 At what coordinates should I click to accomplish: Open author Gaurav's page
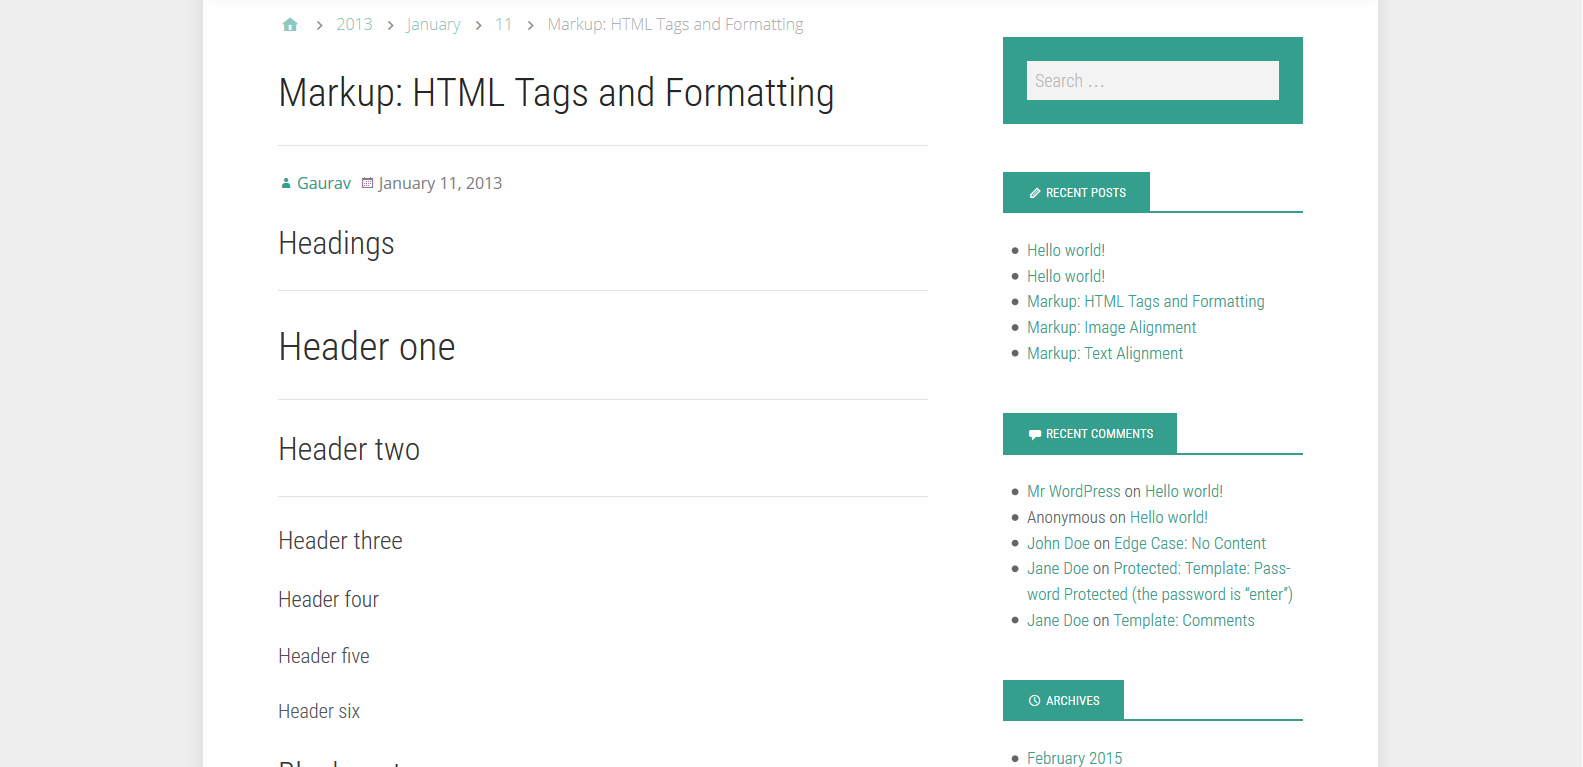point(324,183)
